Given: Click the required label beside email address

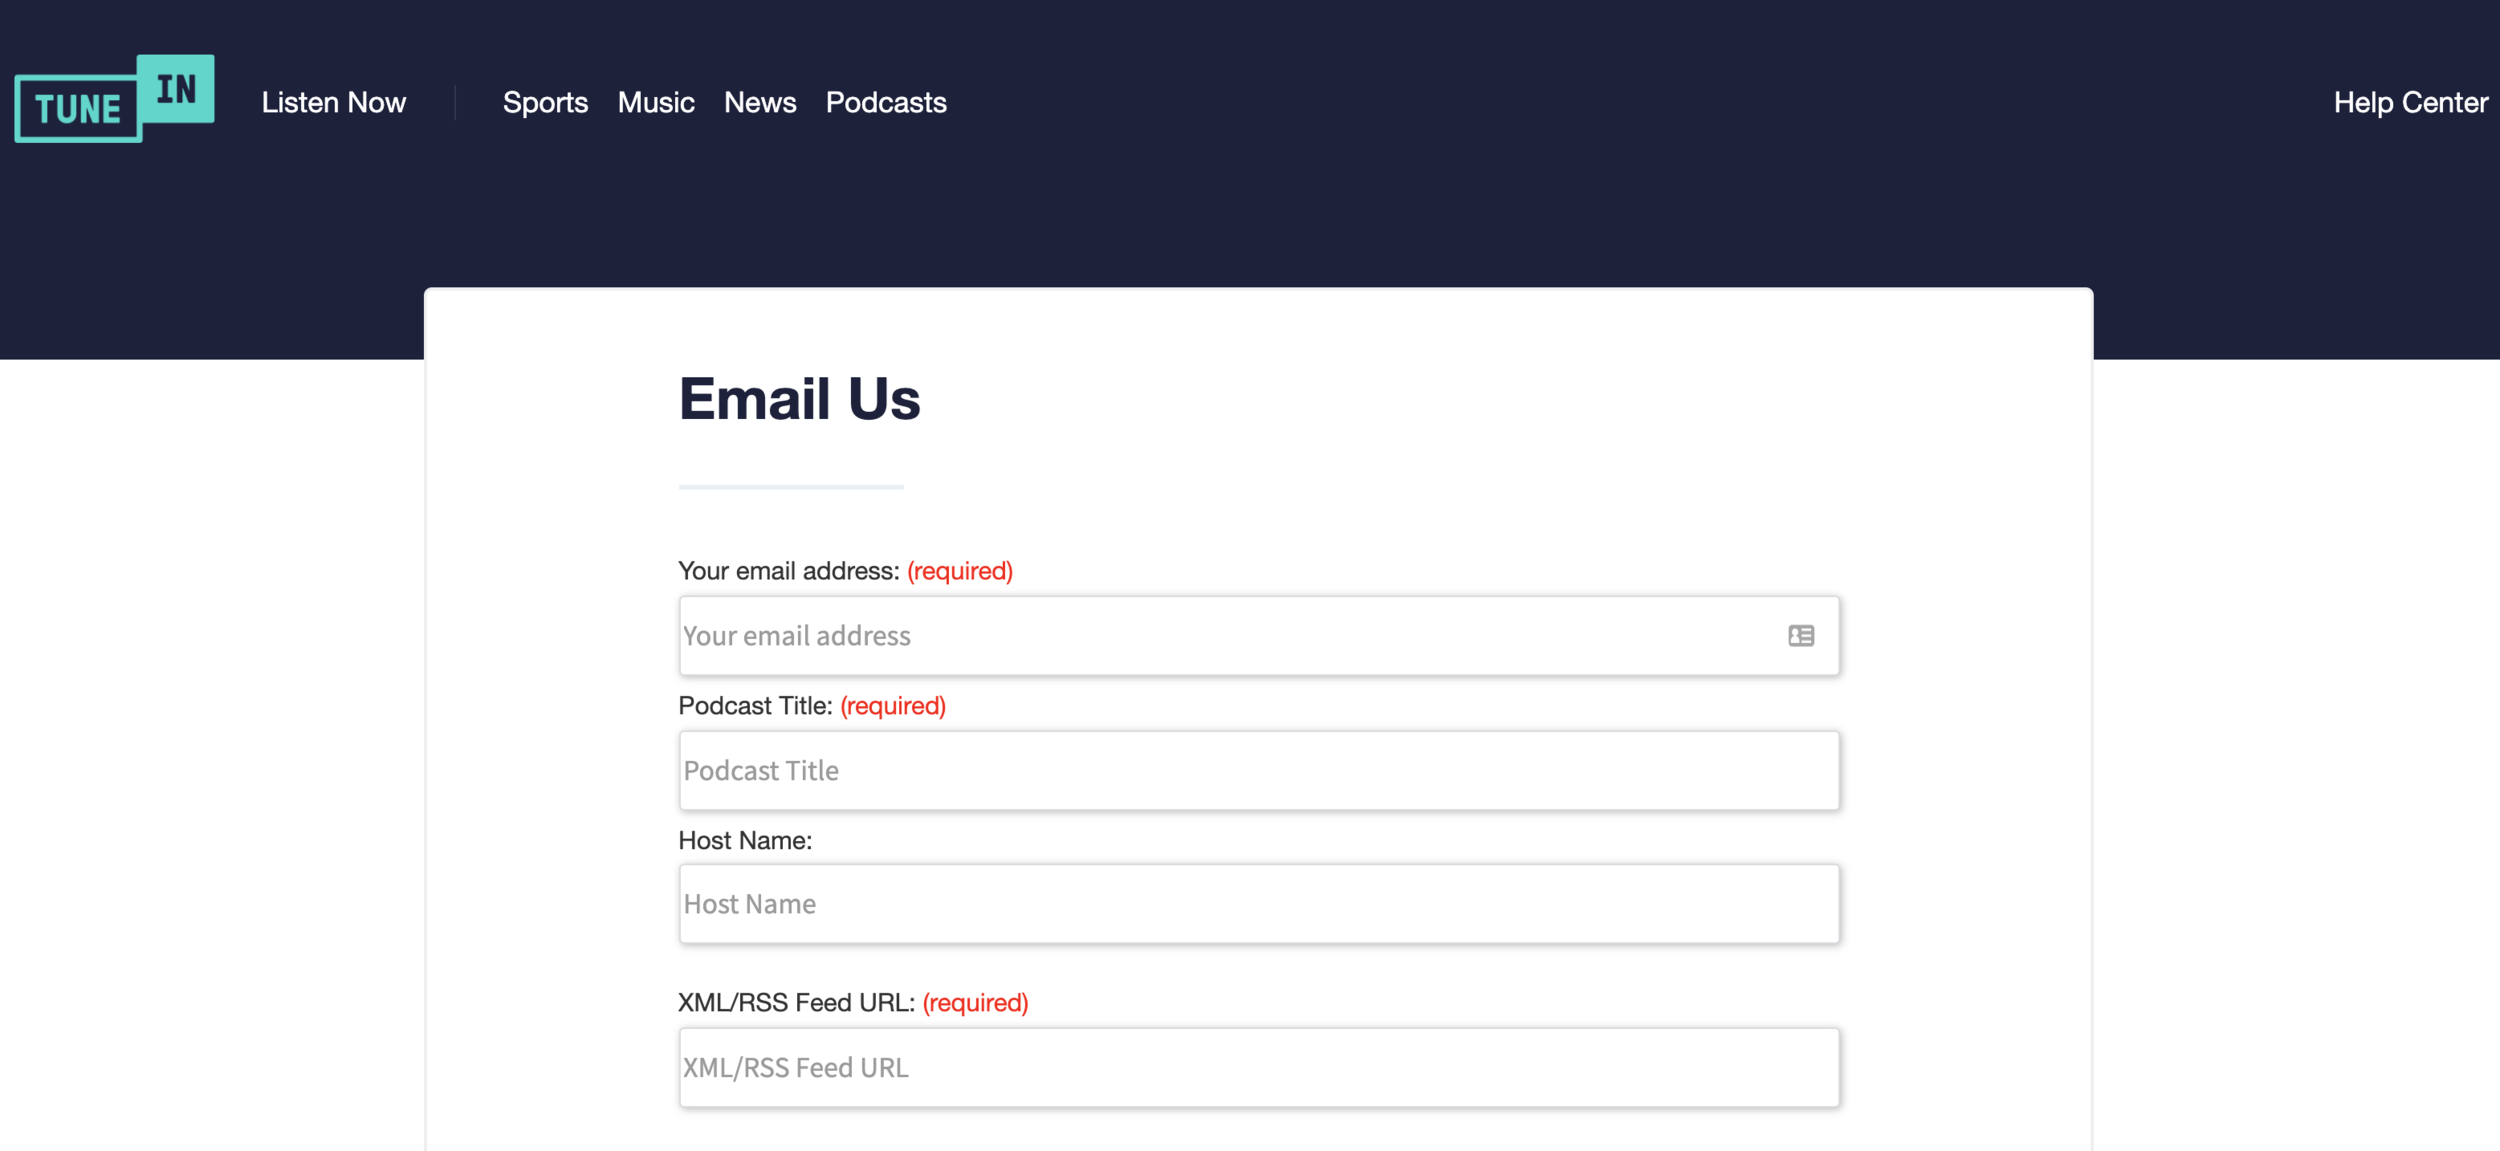Looking at the screenshot, I should click(958, 571).
